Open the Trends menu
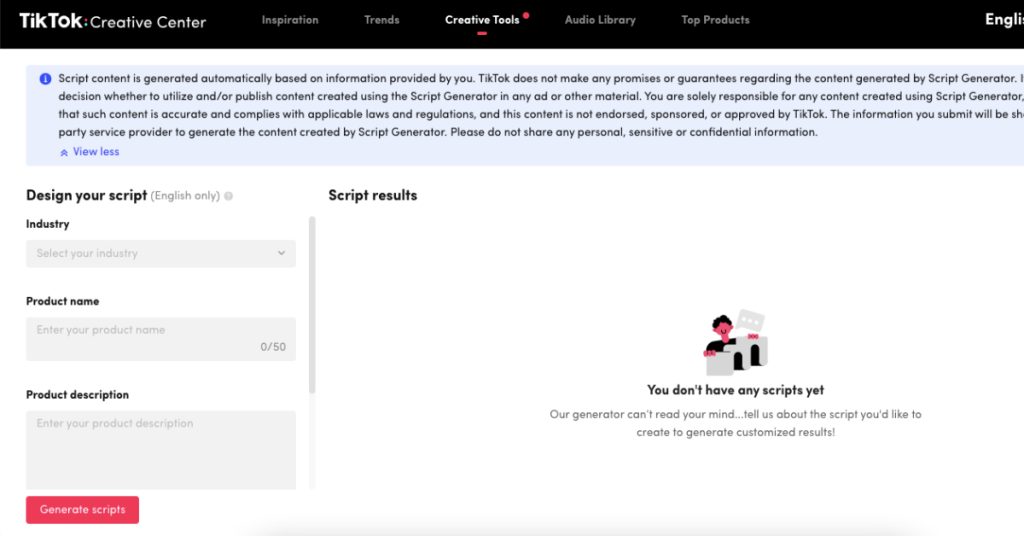The width and height of the screenshot is (1024, 536). click(x=381, y=20)
